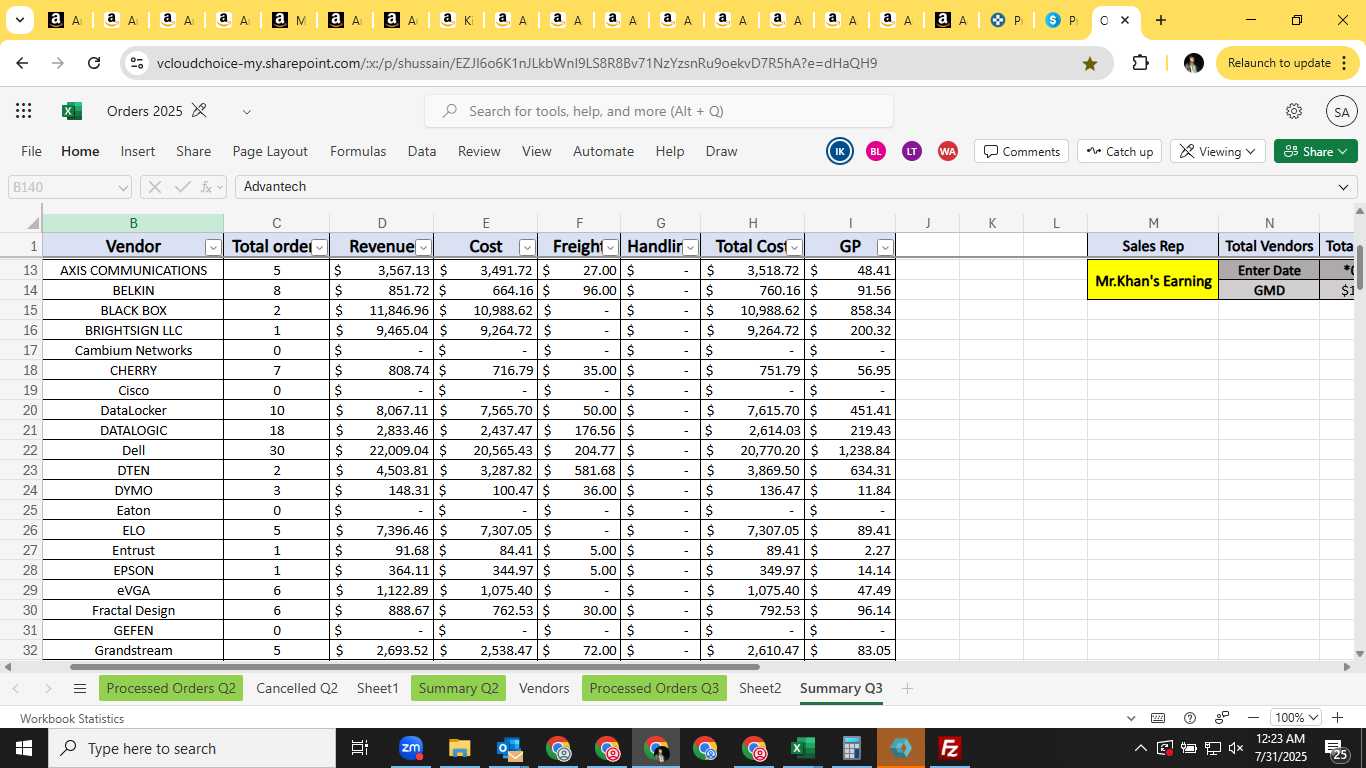Select the yellow Mr.Khan's Earning cell
1366x768 pixels.
(1153, 280)
